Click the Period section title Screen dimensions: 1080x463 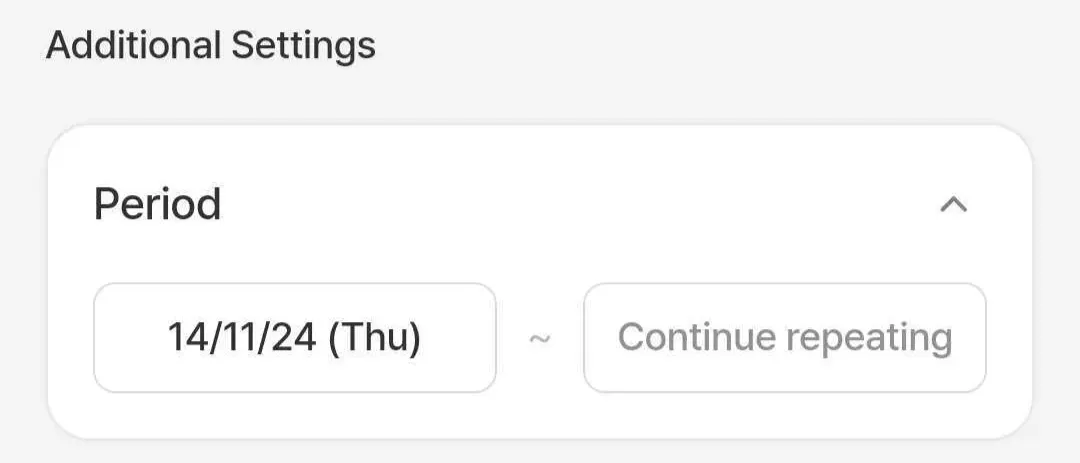(x=157, y=204)
